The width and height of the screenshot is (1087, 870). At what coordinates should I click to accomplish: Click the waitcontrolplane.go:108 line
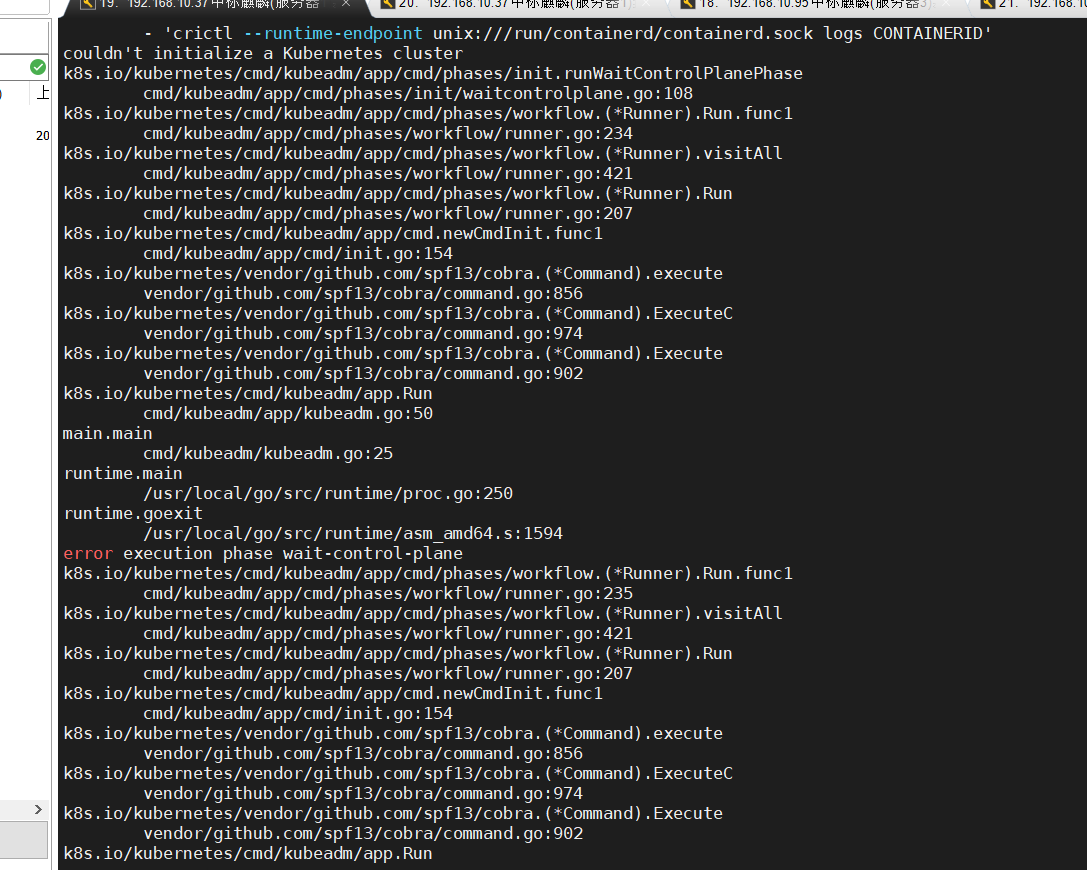tap(418, 94)
